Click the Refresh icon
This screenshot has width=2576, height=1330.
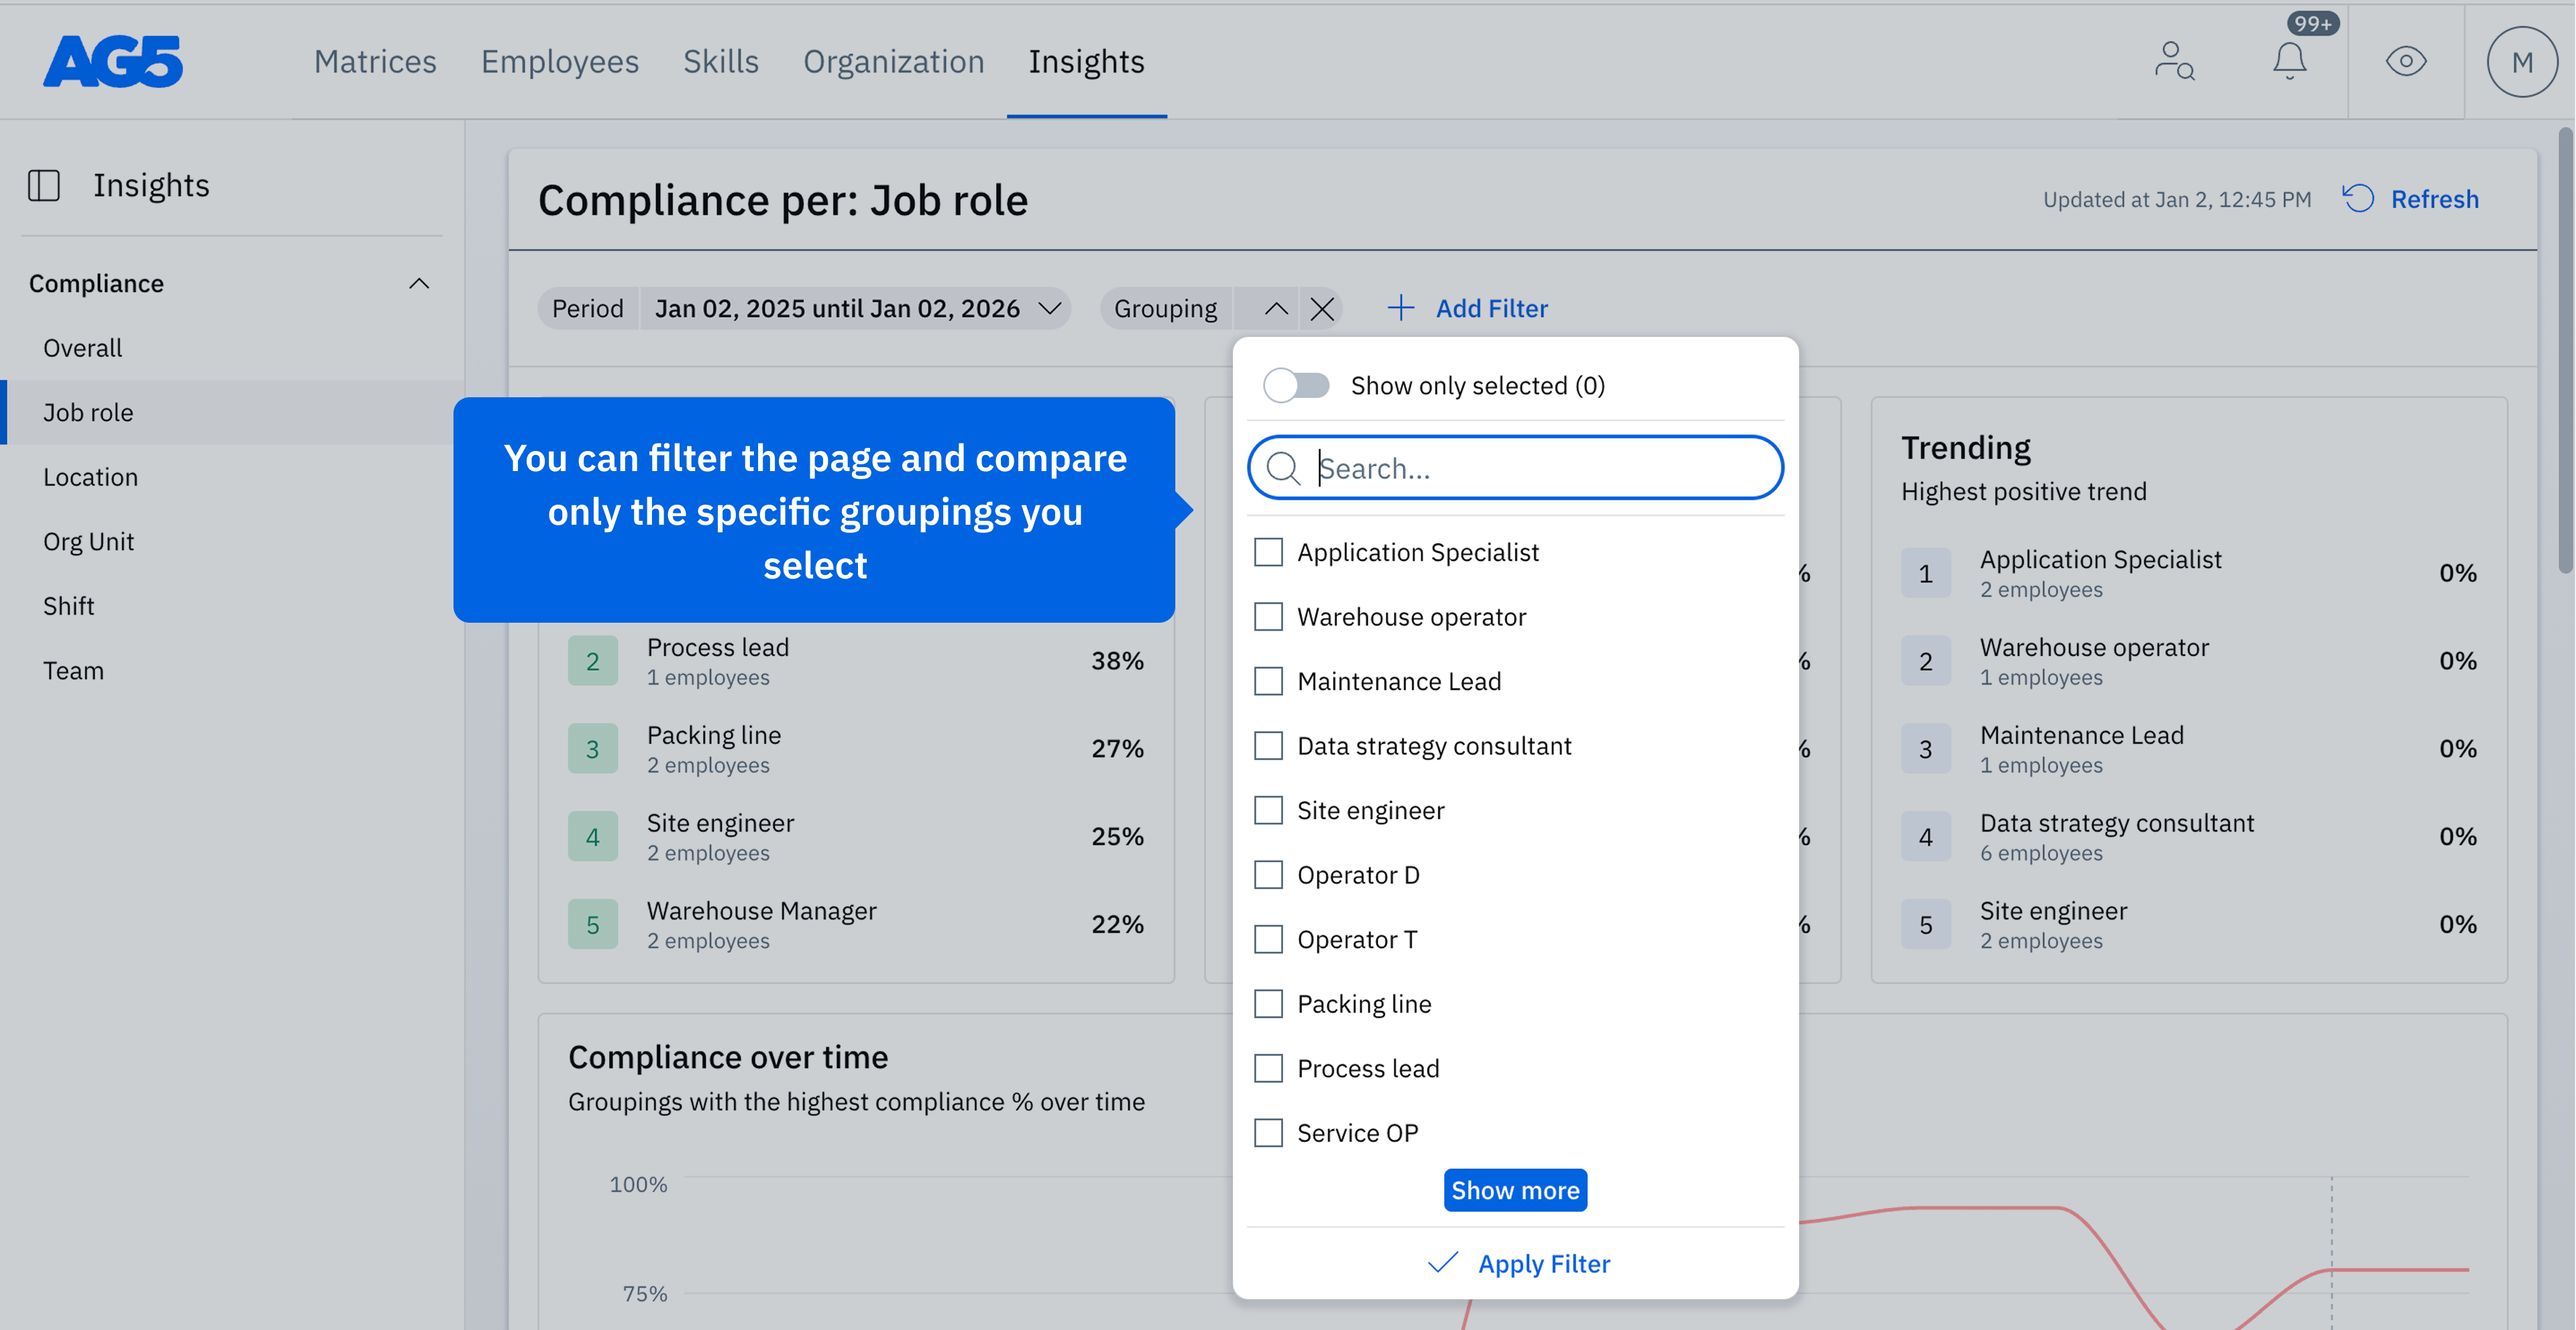pyautogui.click(x=2359, y=199)
